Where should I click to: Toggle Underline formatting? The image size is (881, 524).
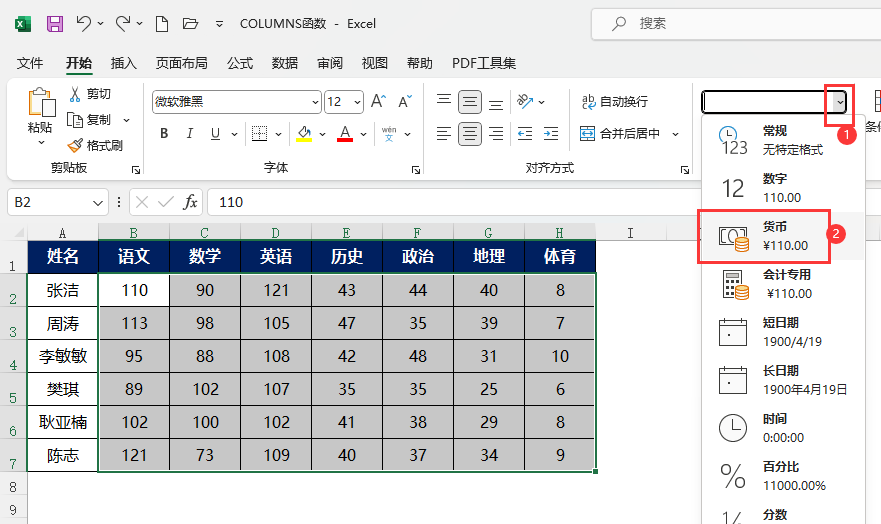215,134
